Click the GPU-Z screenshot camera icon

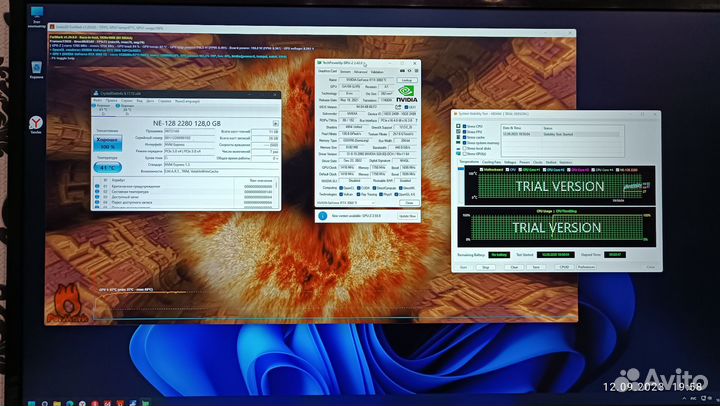point(403,71)
